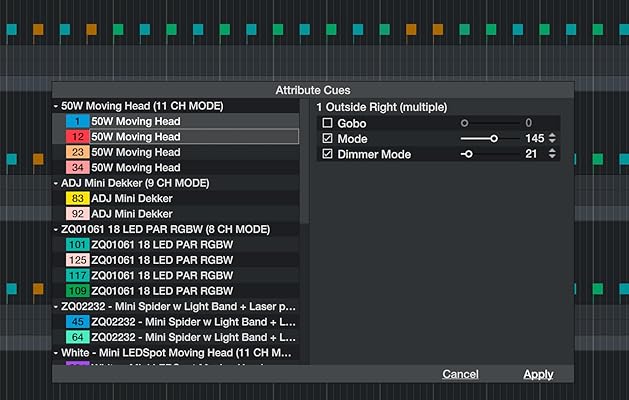Collapse ZQ01061 18 LED PAR RGBW group
The image size is (629, 400).
57,229
